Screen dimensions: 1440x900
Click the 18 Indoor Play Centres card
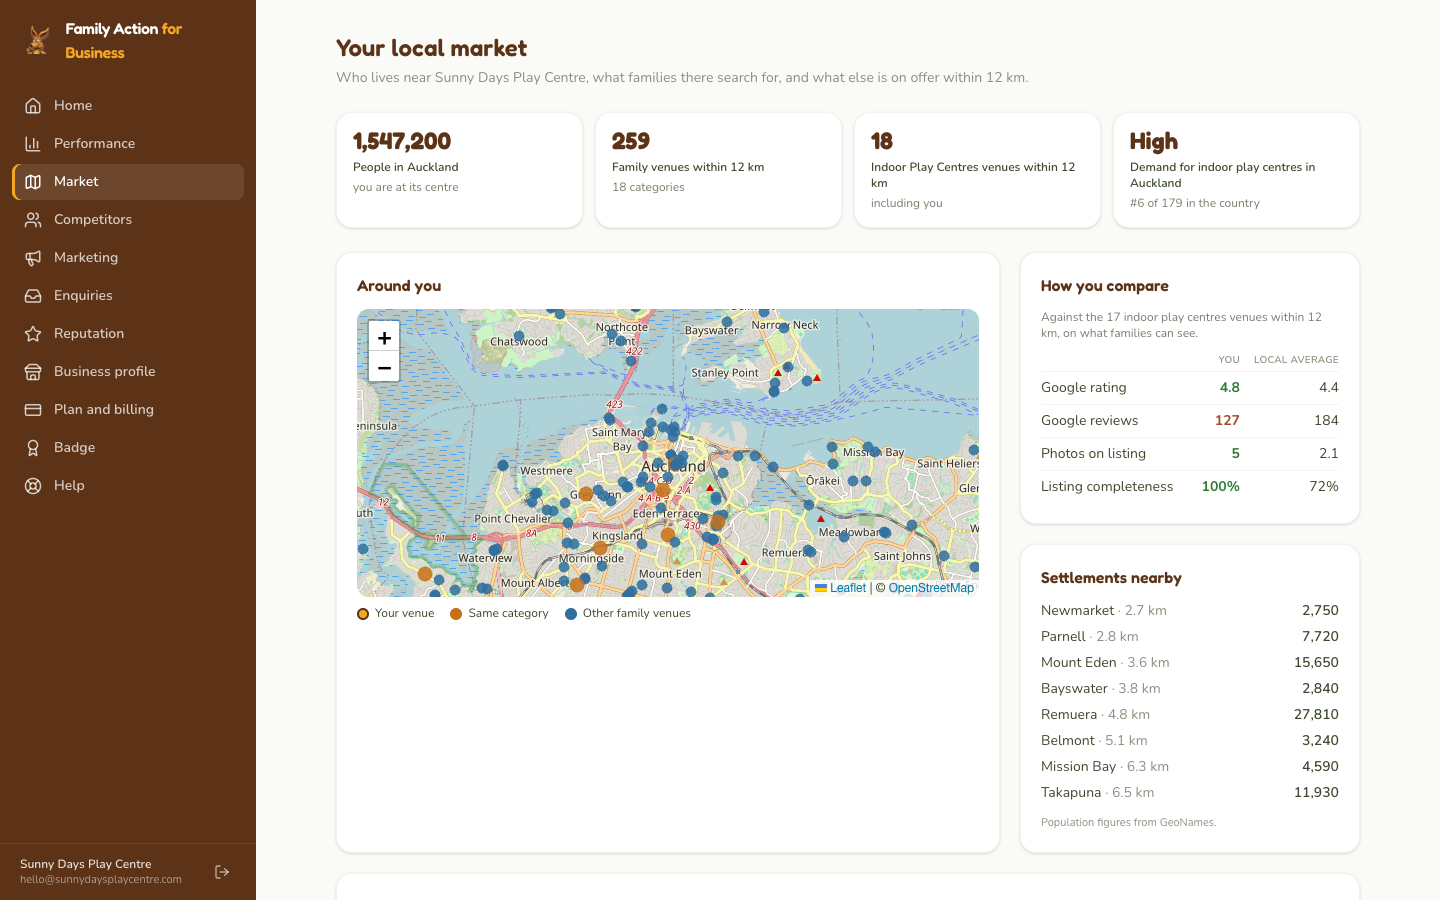point(977,170)
